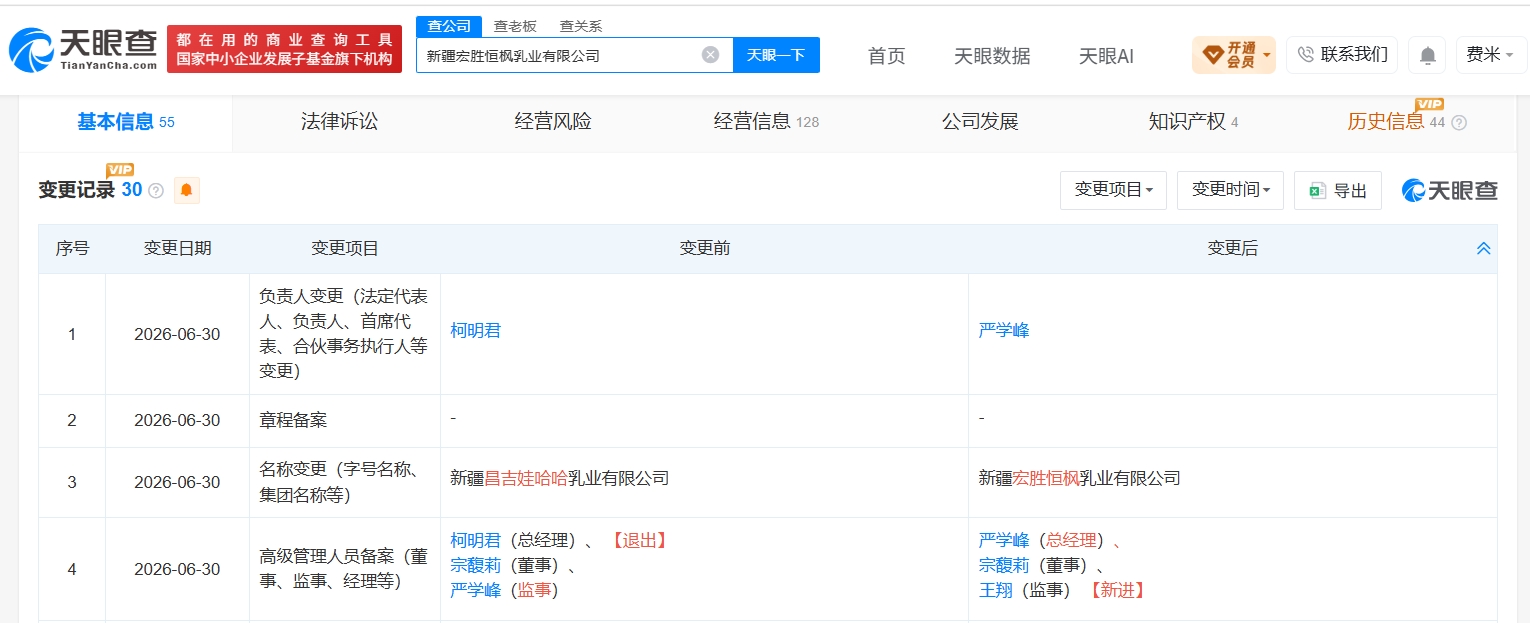
Task: Open notifications bell icon in header
Action: tap(1427, 55)
